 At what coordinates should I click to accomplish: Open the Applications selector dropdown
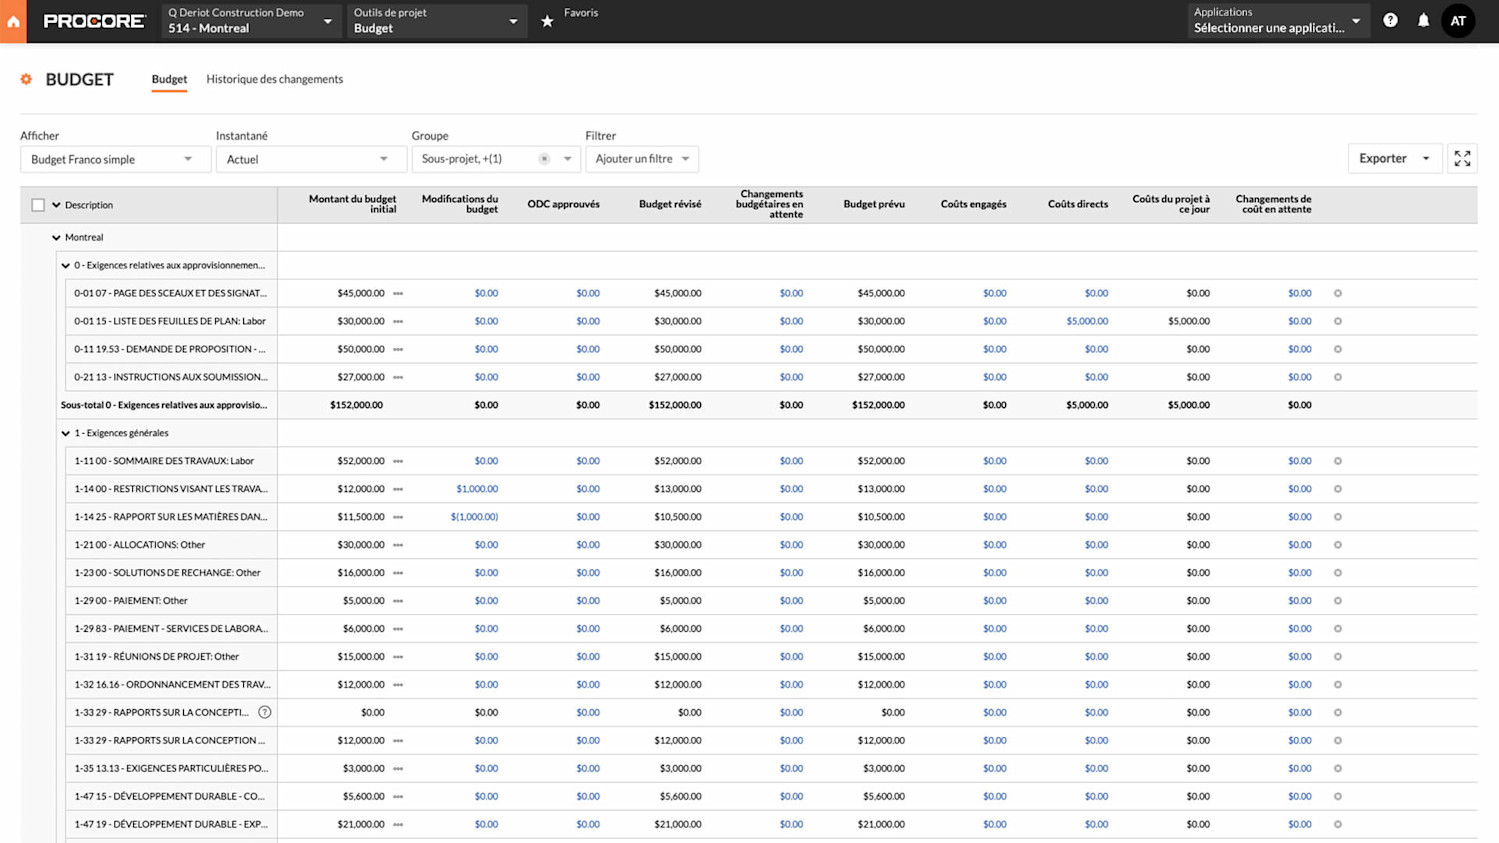[x=1278, y=21]
